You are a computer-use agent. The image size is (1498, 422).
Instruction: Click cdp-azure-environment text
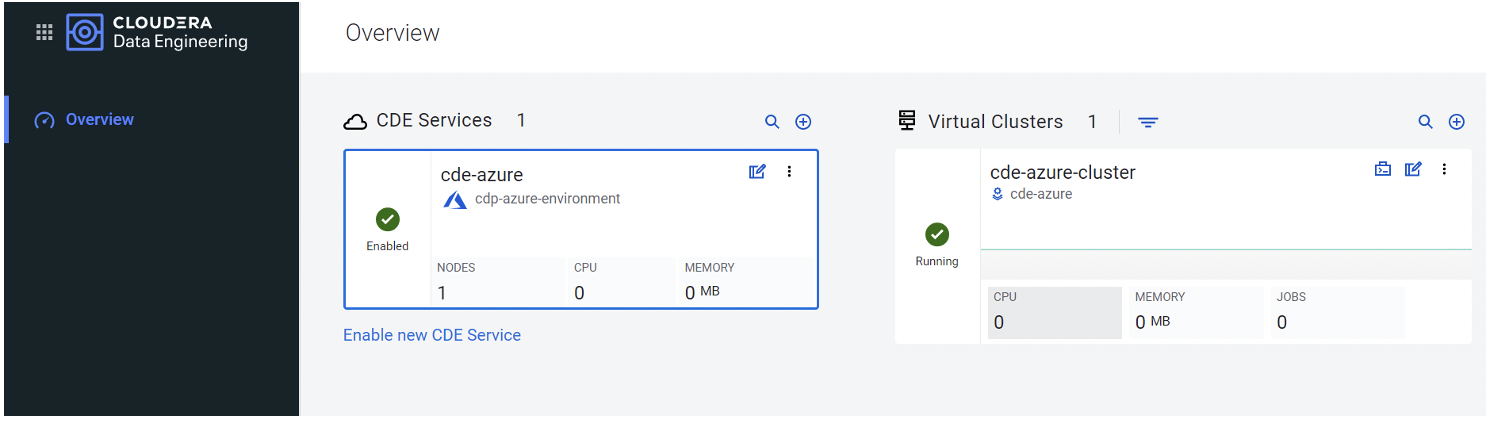548,199
